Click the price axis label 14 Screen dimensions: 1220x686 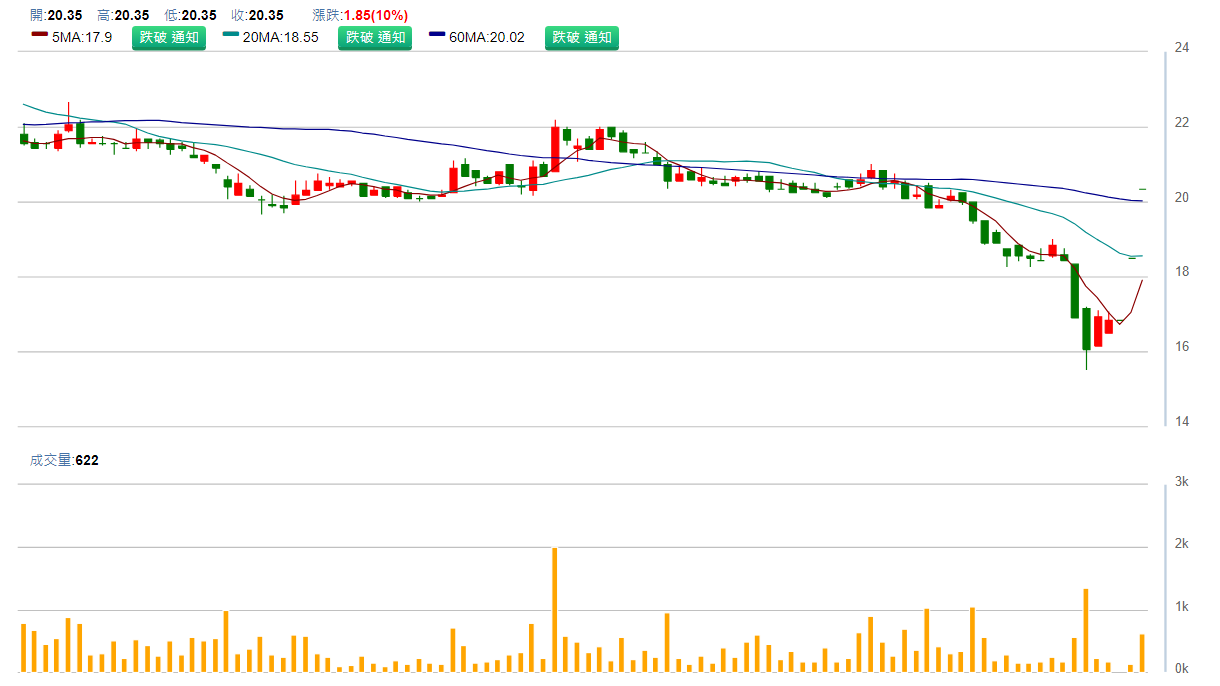tap(1182, 422)
